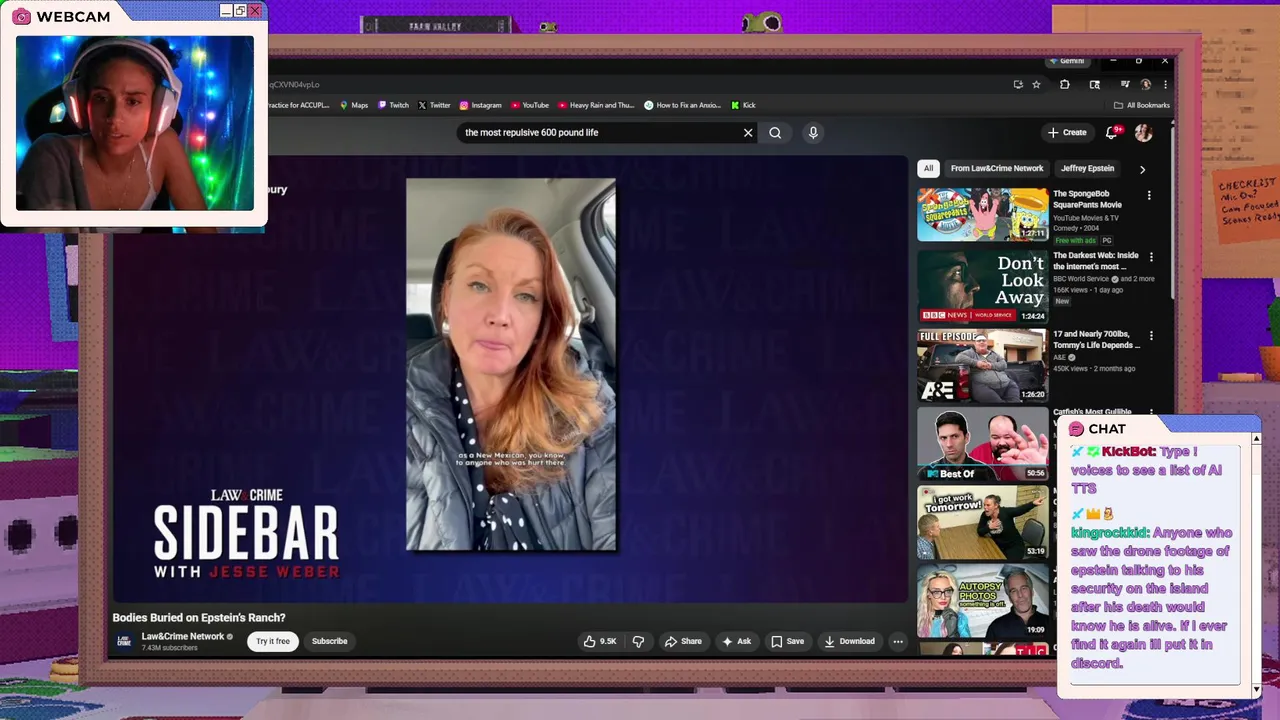This screenshot has height=720, width=1280.
Task: Show more filter chips with right arrow
Action: [1142, 169]
